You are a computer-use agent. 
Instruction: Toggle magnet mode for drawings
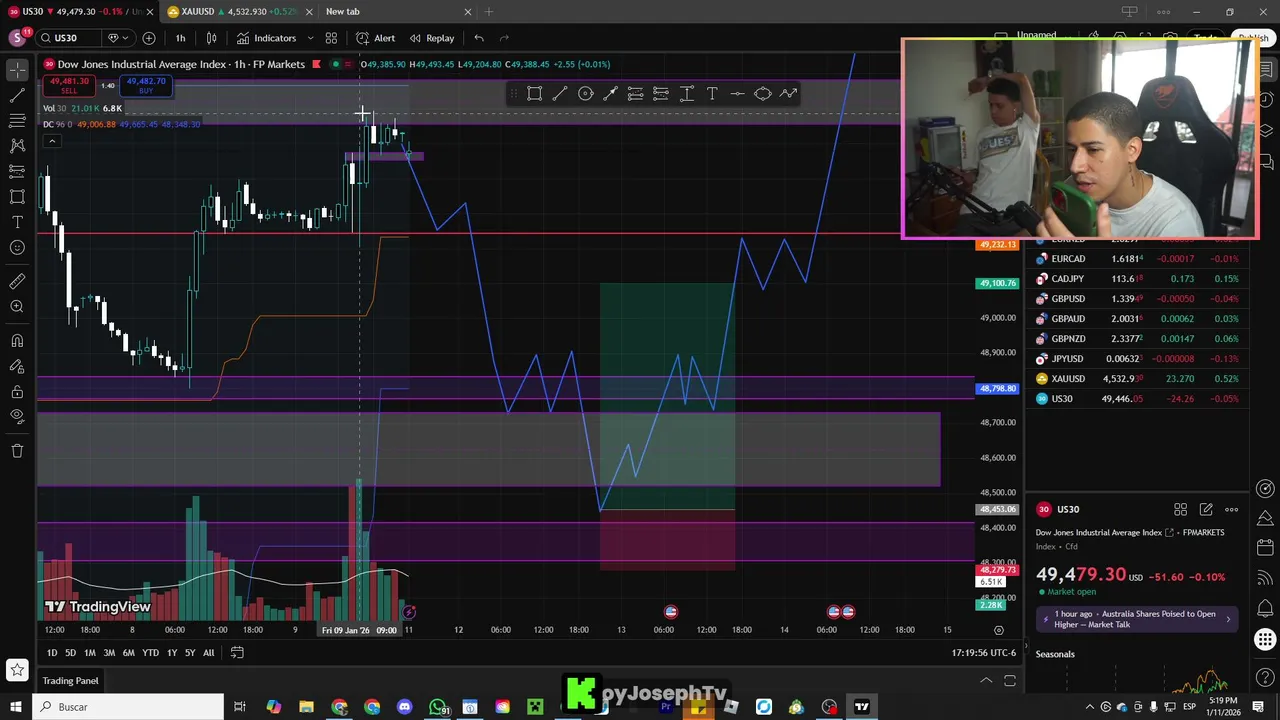tap(17, 341)
